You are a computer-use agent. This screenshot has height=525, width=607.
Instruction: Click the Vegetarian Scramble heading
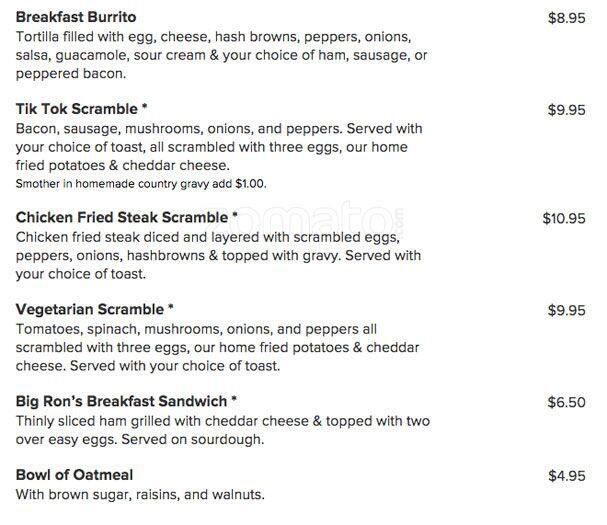pos(91,309)
